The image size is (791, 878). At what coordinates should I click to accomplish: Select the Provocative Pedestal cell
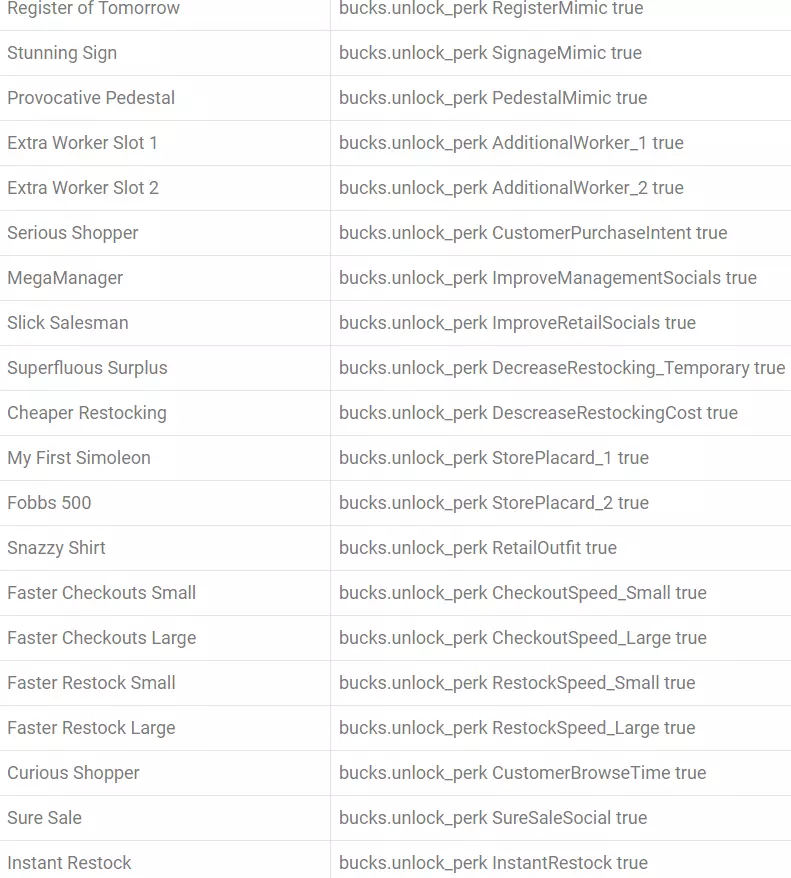click(x=91, y=98)
